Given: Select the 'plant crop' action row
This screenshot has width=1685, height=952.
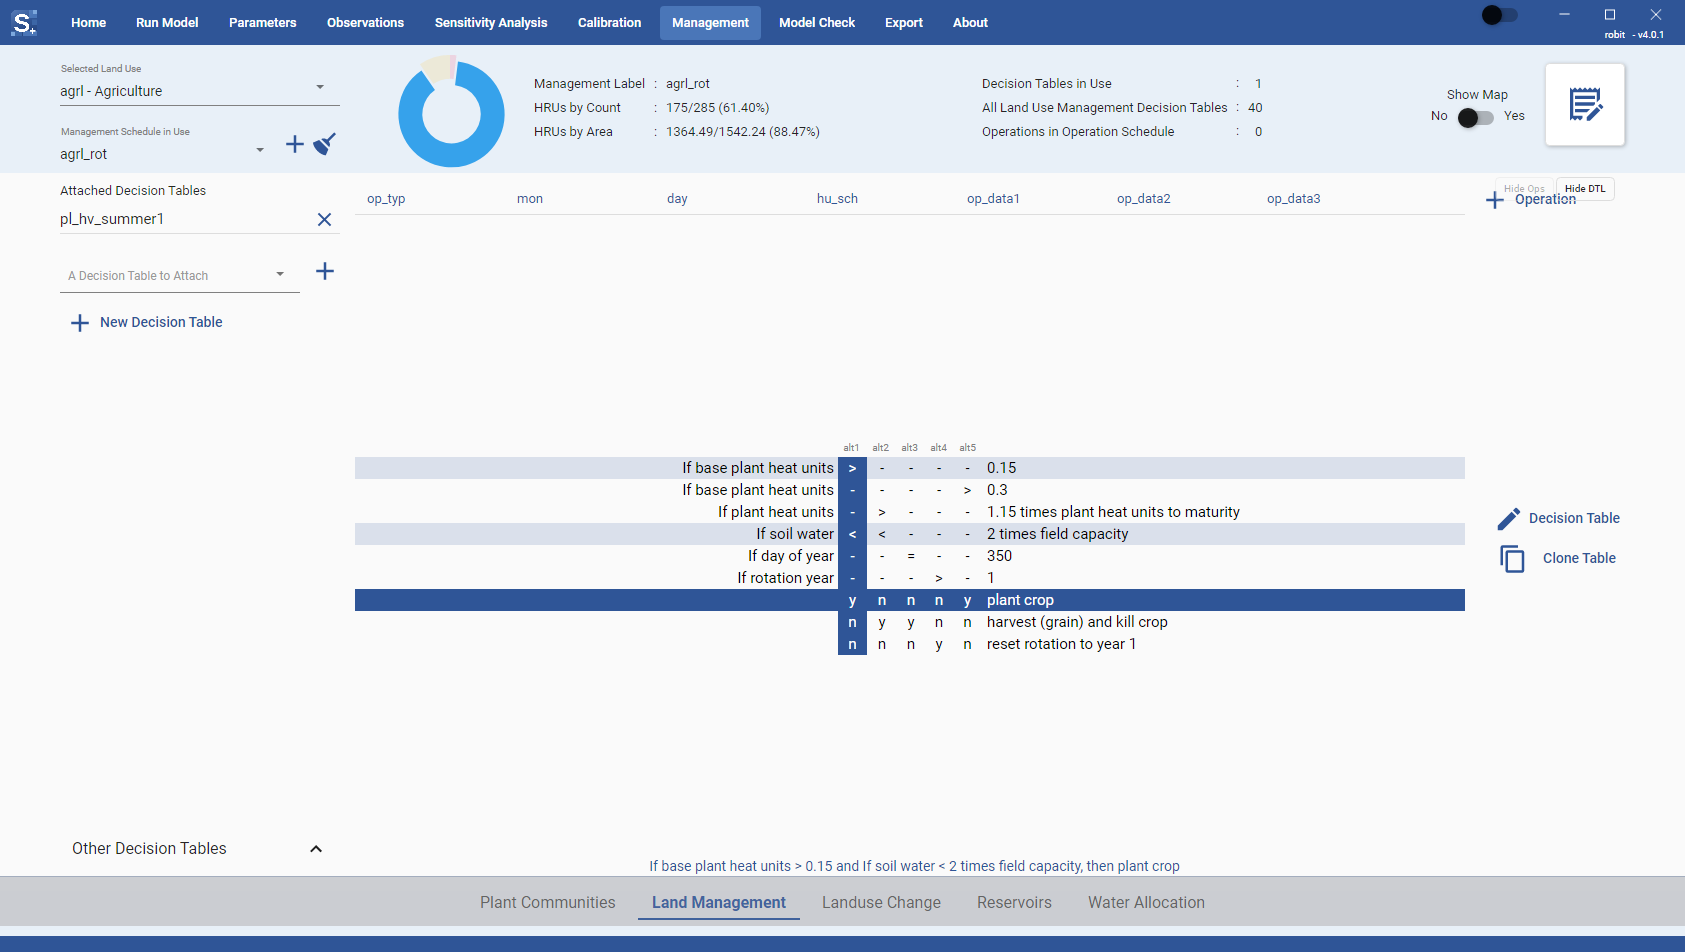Looking at the screenshot, I should [910, 600].
